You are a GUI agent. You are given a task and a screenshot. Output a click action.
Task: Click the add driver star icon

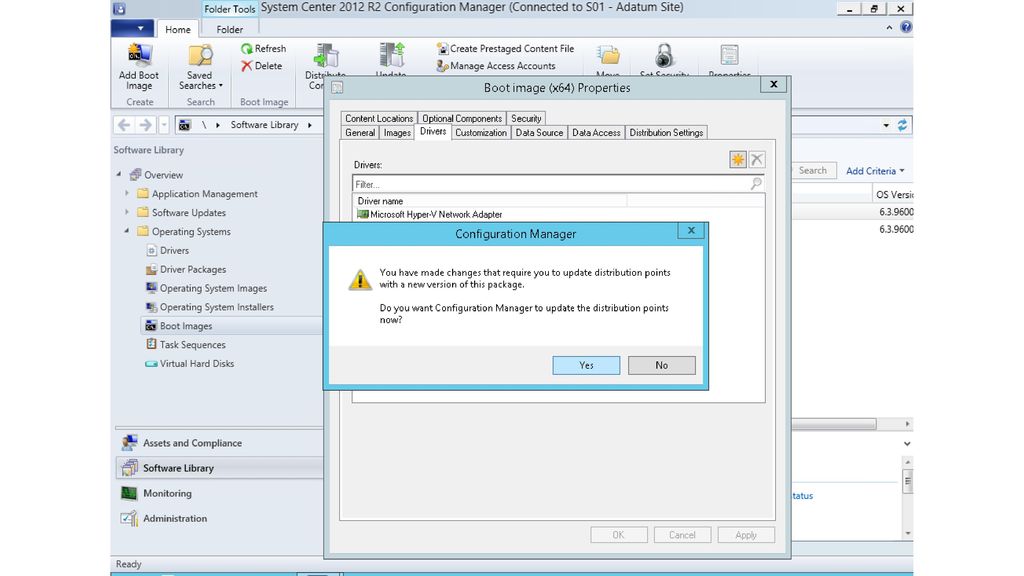pos(738,159)
